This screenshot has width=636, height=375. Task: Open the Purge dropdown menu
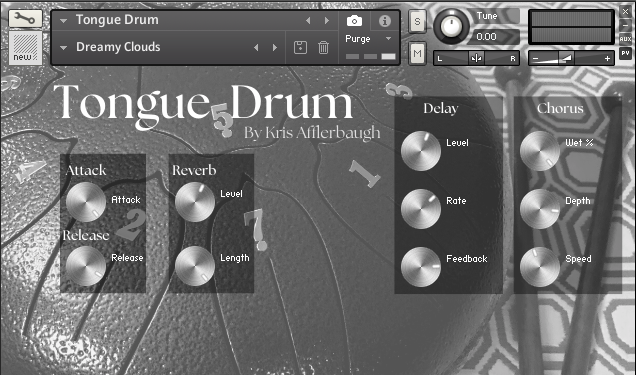tap(368, 39)
